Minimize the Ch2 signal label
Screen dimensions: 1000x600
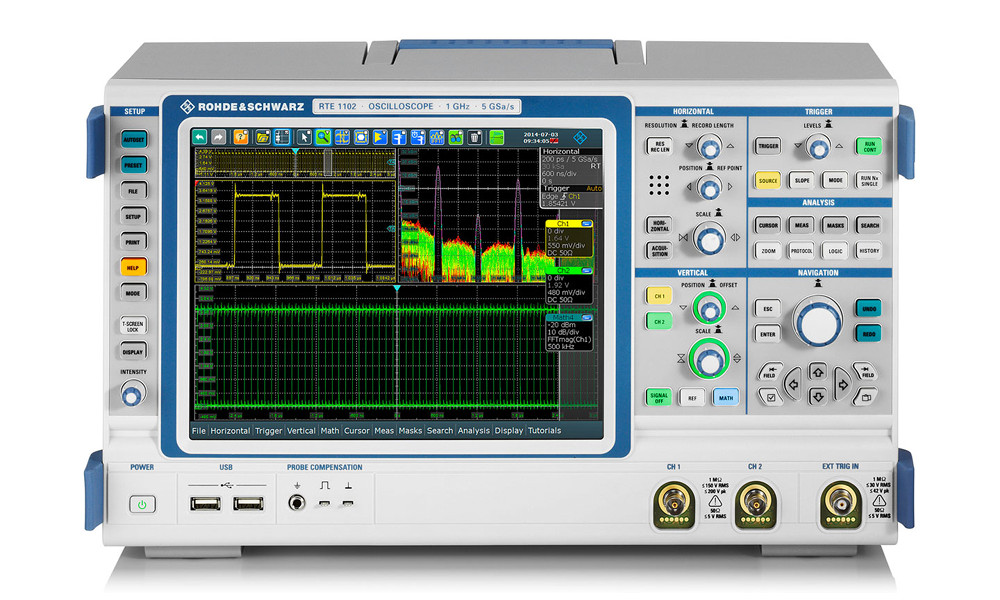point(587,271)
